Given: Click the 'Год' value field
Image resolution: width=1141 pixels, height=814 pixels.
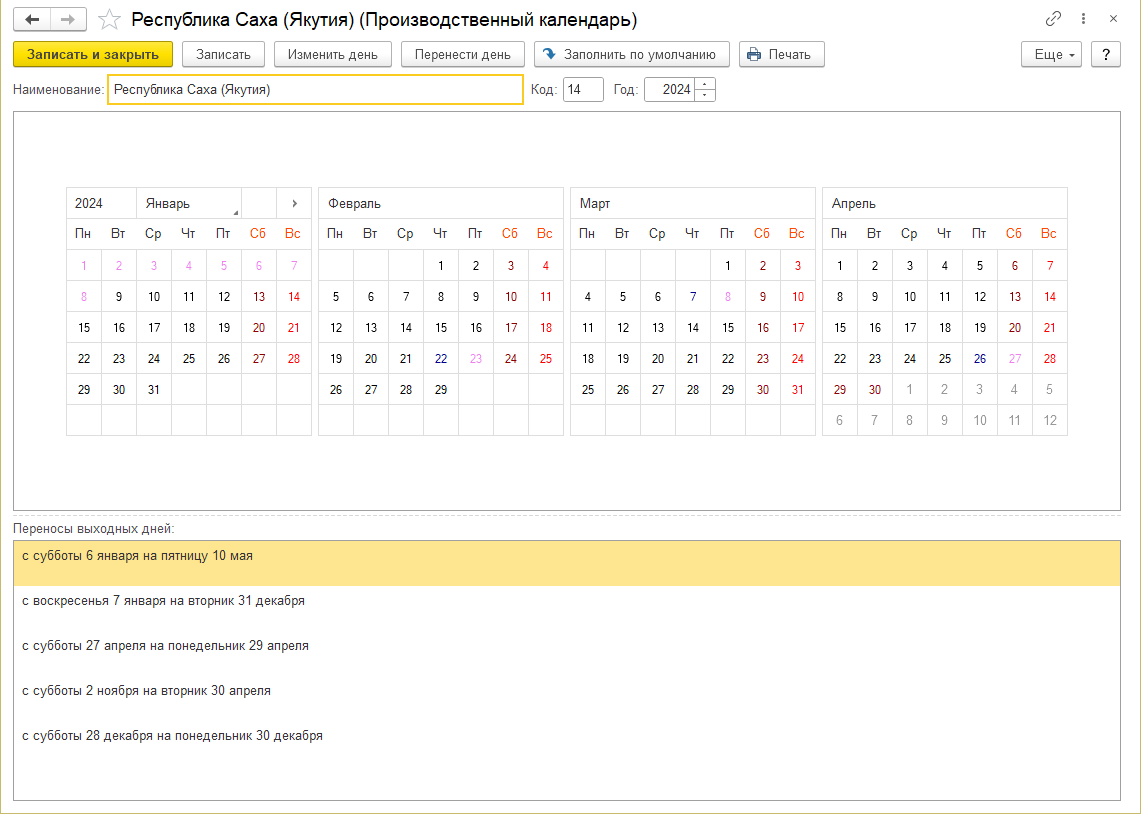Looking at the screenshot, I should tap(669, 89).
